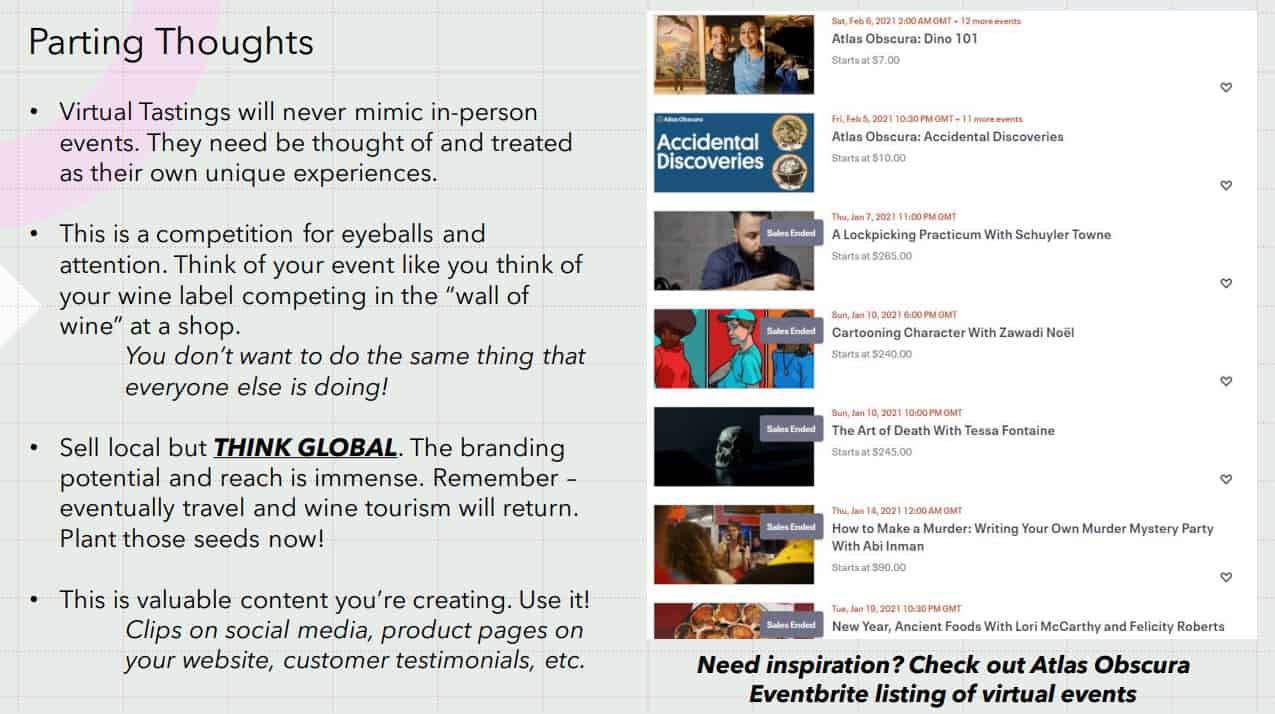Click the "Sun, Jan 10, 2021 6:00 PM GMT" date
The height and width of the screenshot is (714, 1275).
pos(894,314)
